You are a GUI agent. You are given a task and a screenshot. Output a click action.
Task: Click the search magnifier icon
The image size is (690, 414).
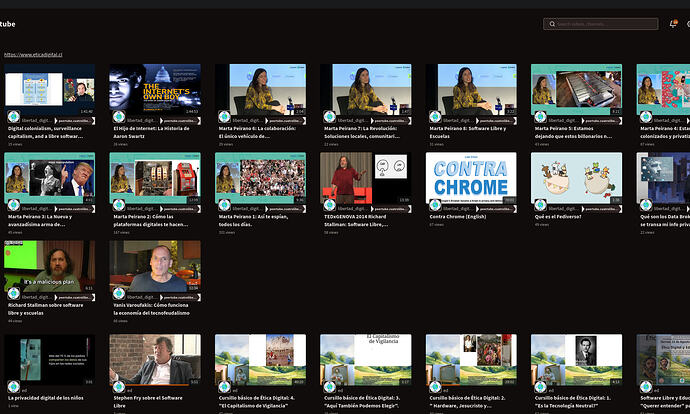(552, 24)
